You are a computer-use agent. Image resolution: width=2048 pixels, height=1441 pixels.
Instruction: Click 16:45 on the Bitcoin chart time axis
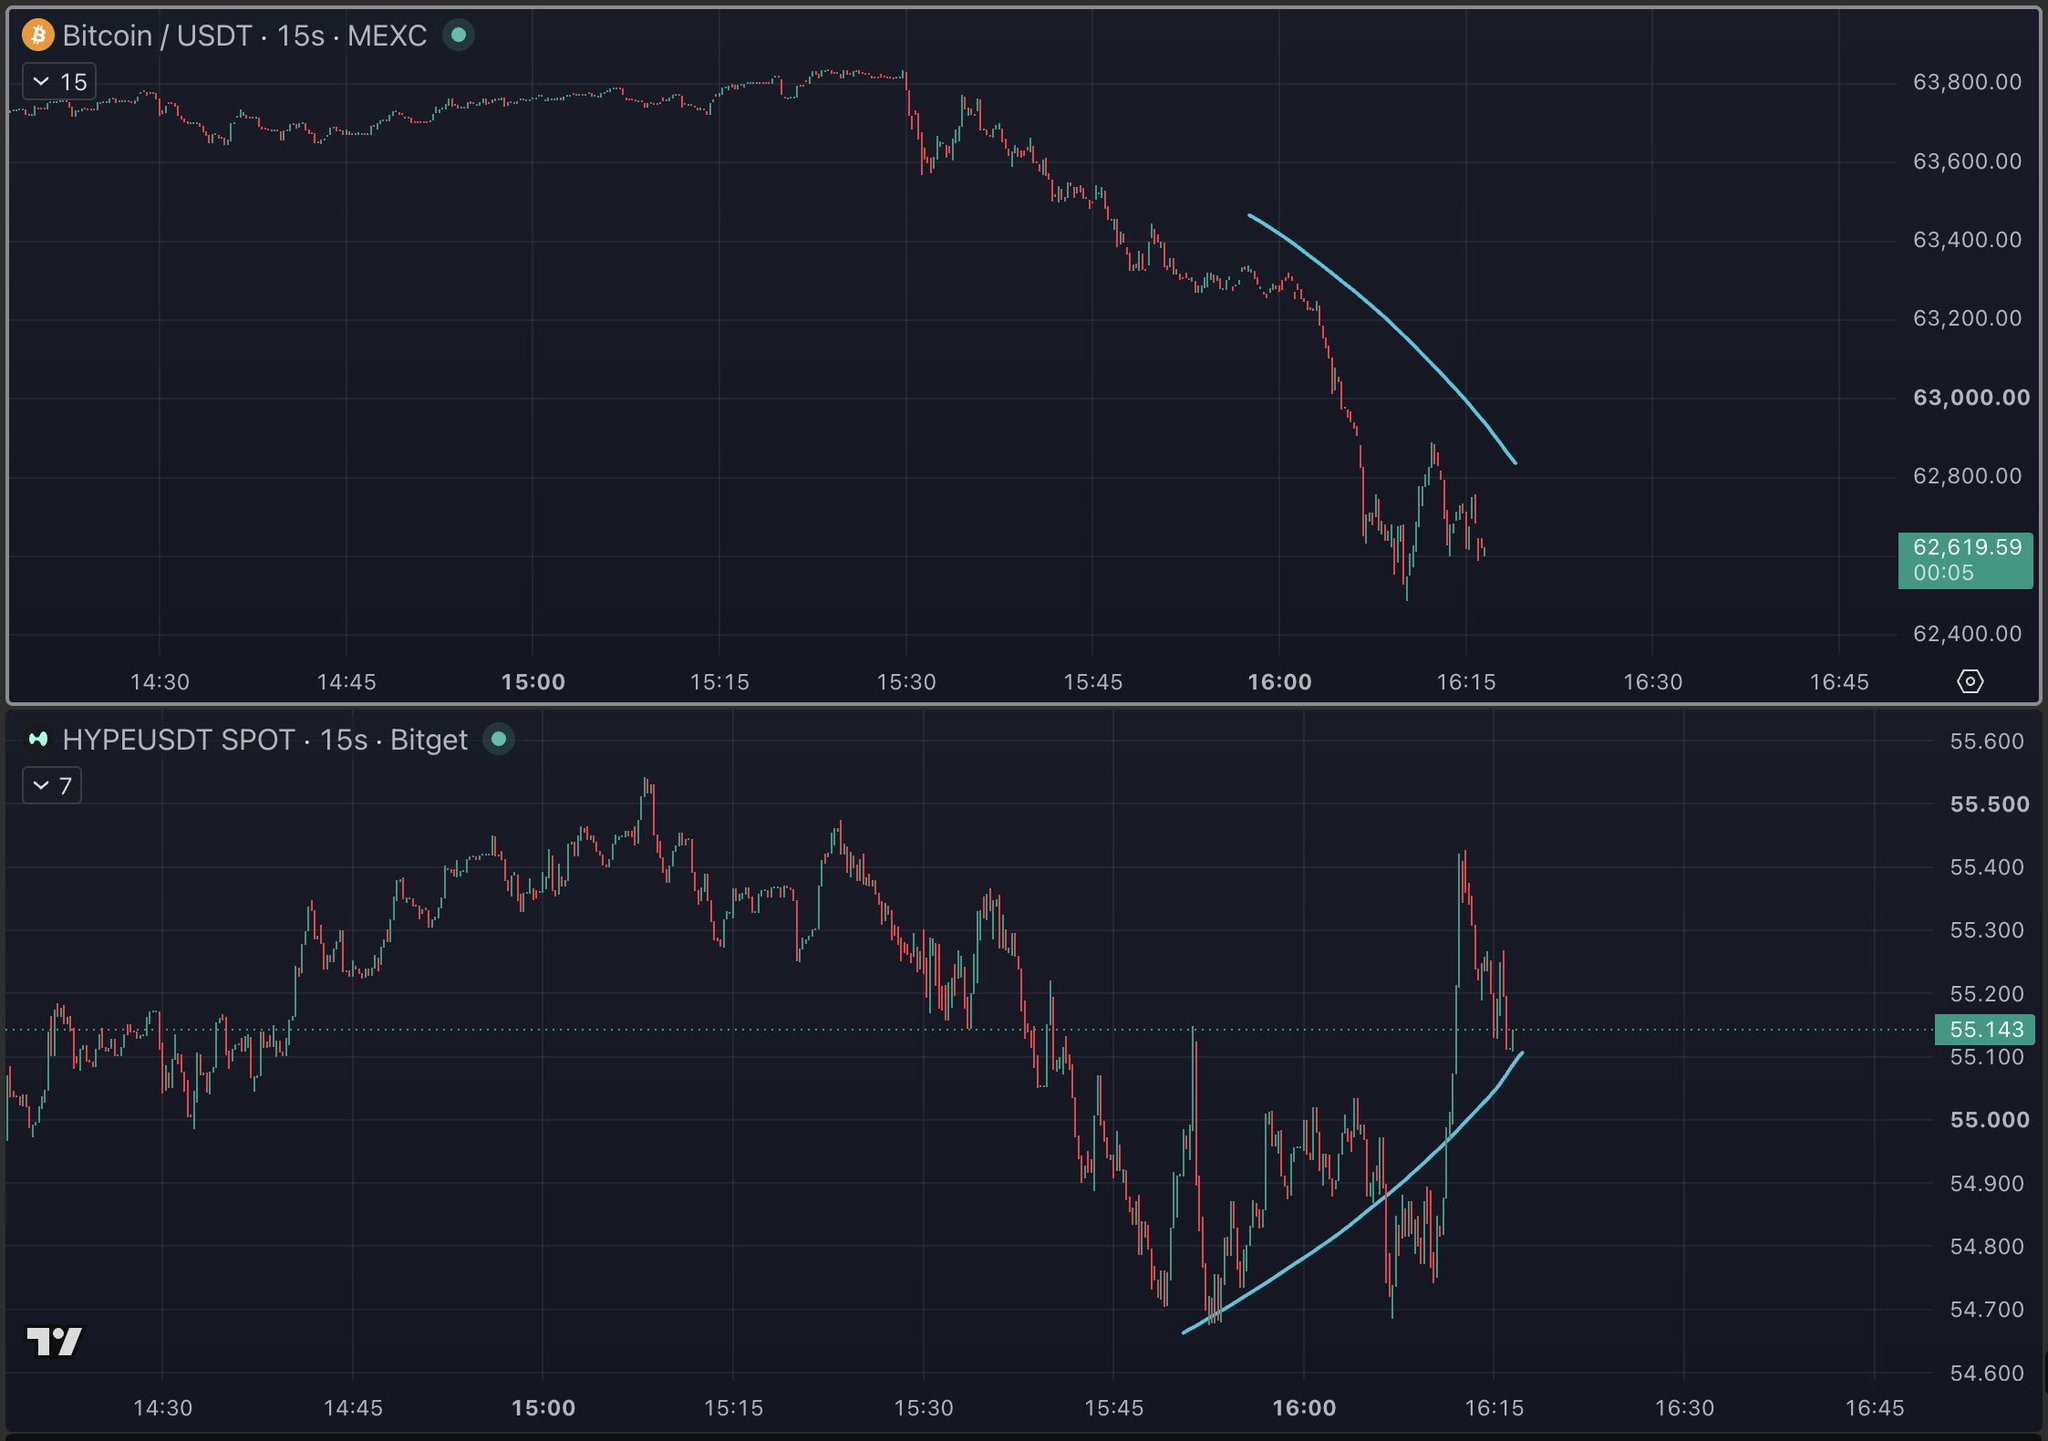point(1839,682)
